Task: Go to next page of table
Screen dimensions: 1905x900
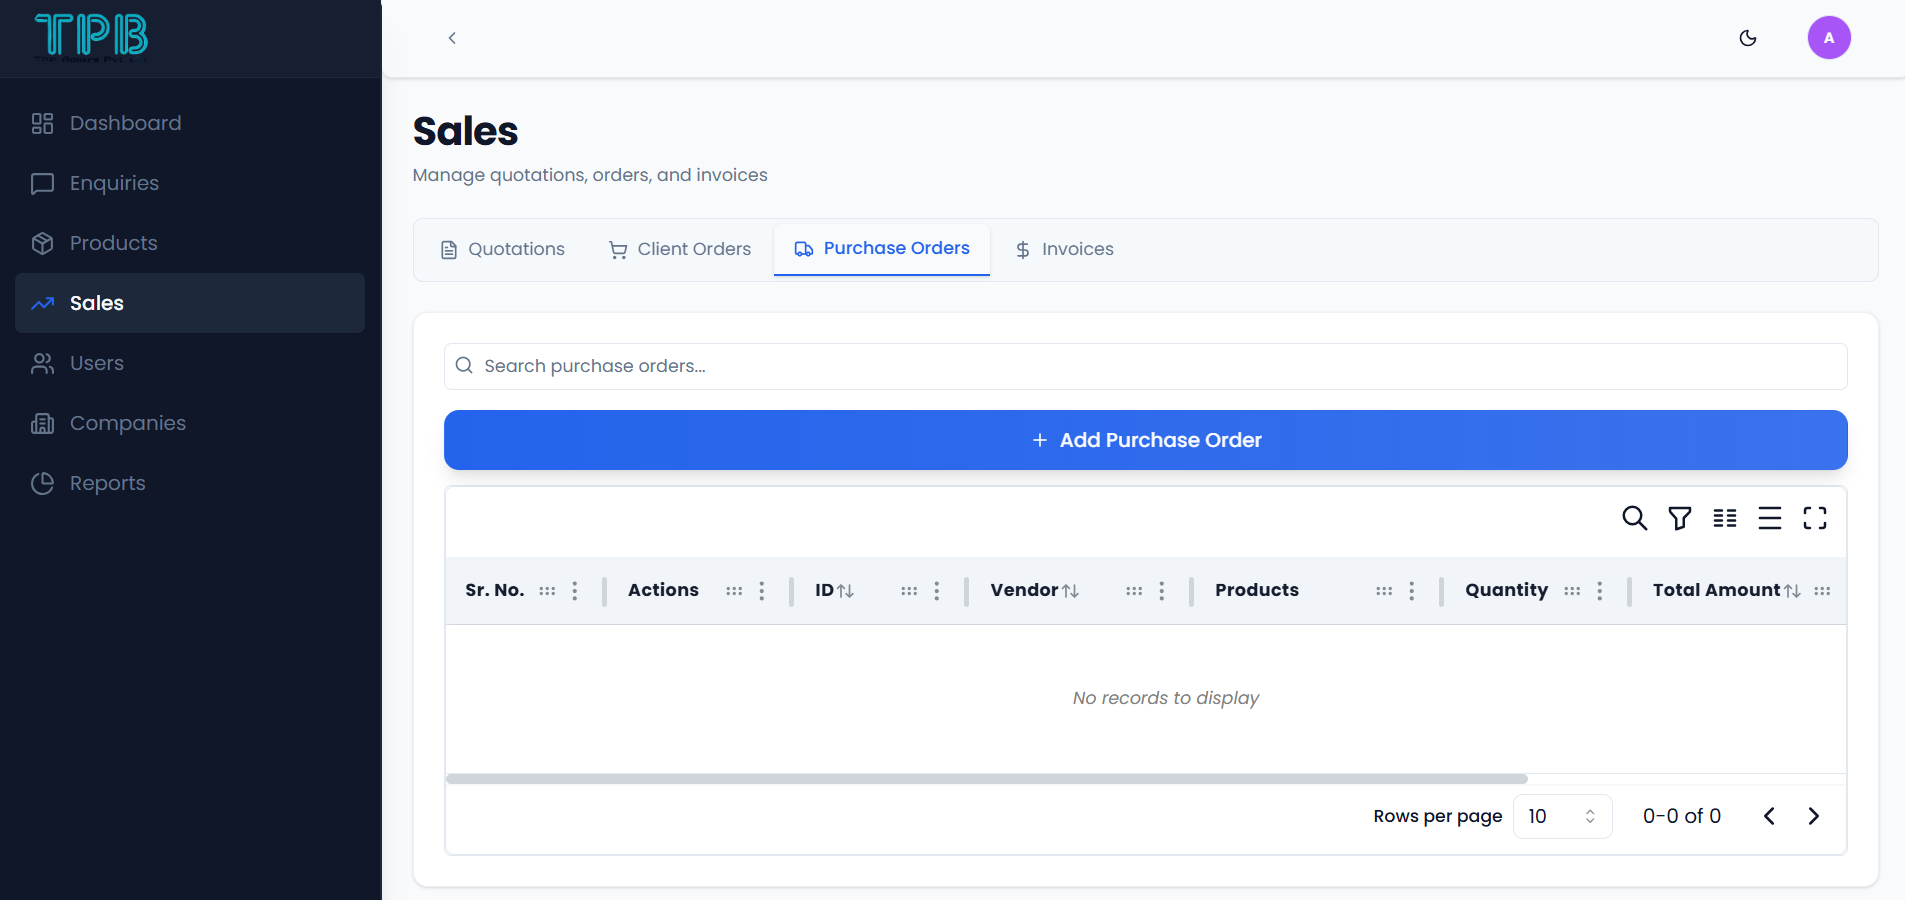Action: click(x=1813, y=816)
